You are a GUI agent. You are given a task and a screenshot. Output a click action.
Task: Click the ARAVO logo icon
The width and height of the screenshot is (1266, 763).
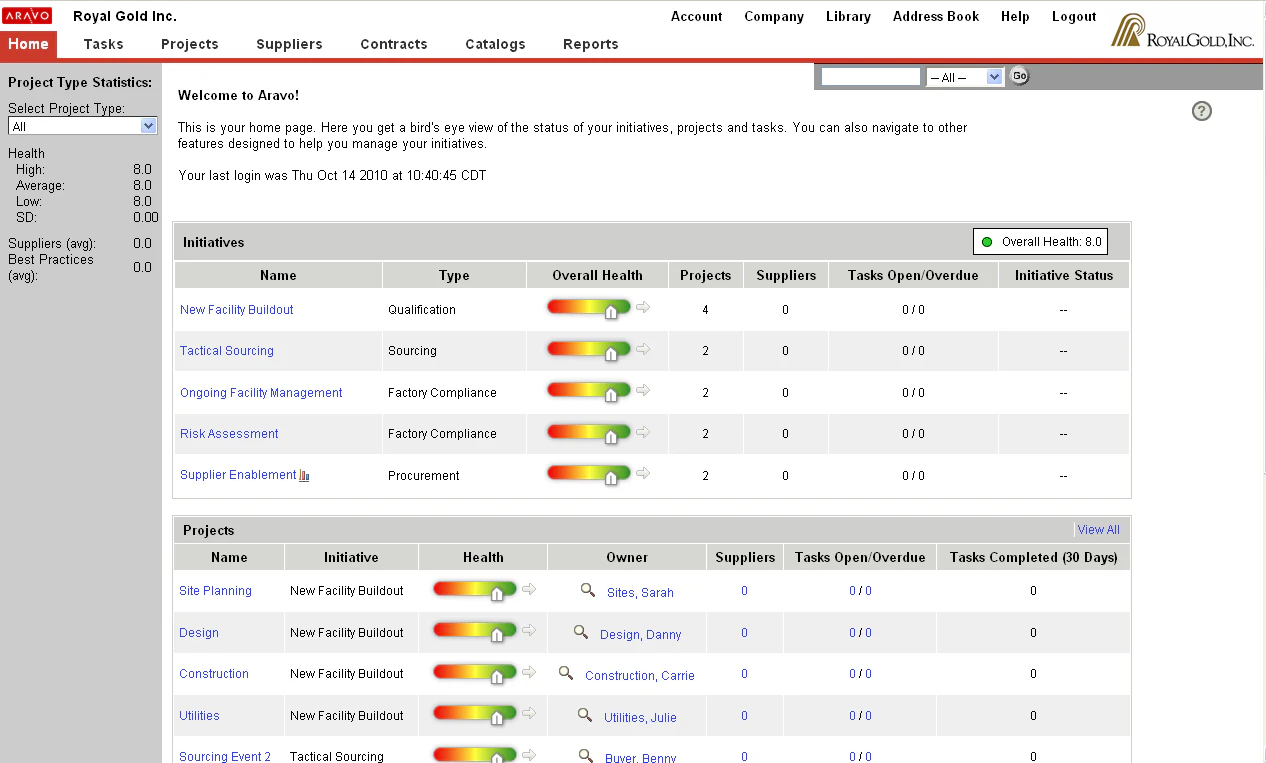(x=28, y=15)
